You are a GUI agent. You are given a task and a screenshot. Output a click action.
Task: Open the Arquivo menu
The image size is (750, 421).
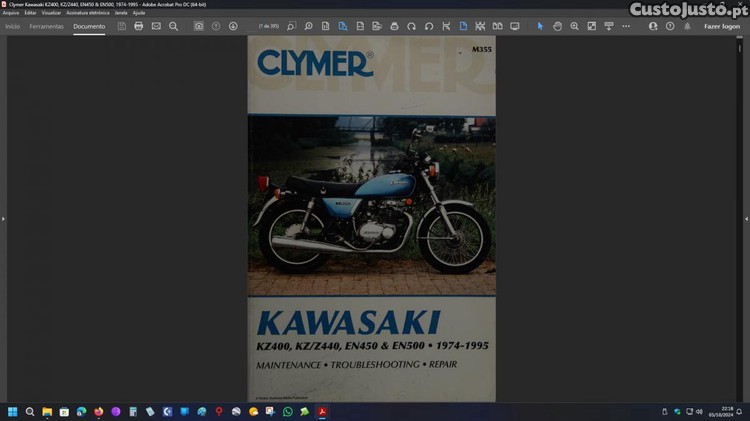11,13
